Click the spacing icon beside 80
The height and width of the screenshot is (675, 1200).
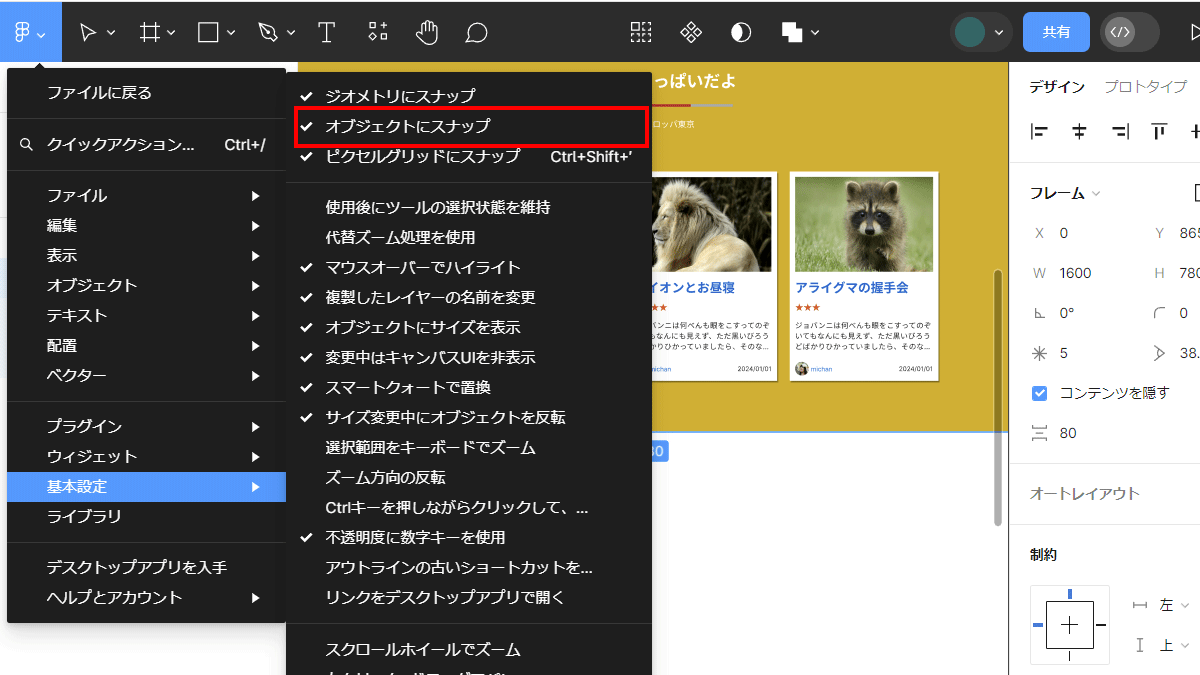coord(1039,433)
